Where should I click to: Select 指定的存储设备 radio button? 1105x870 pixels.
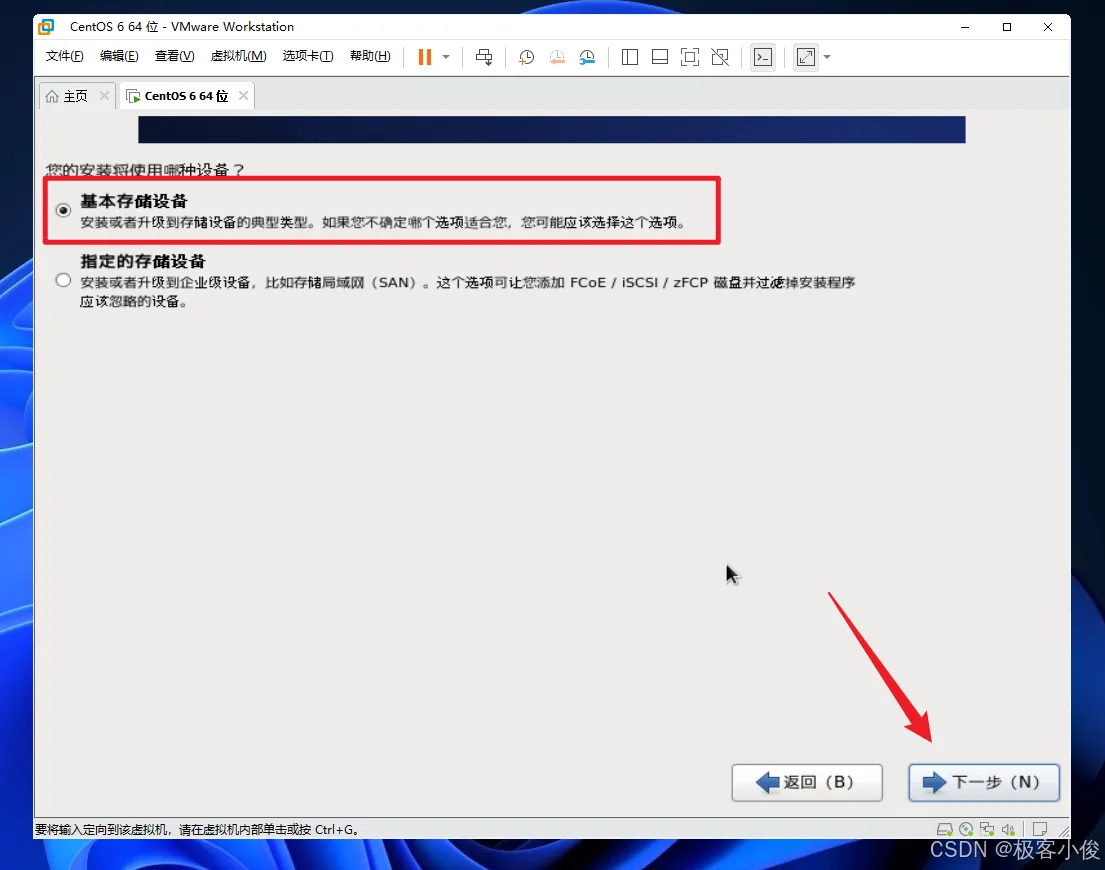63,280
